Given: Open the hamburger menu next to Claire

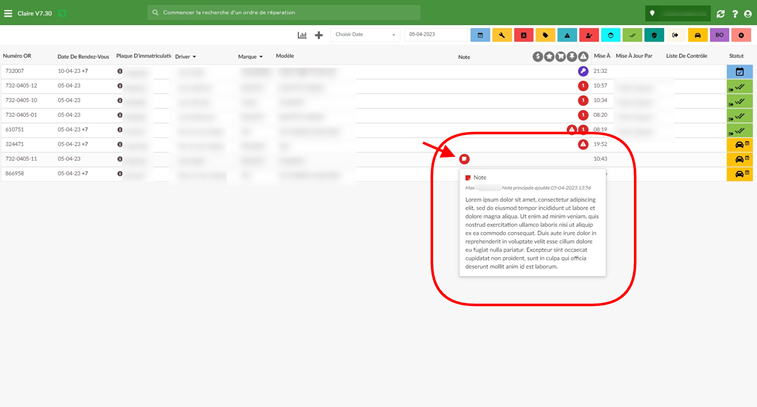Looking at the screenshot, I should coord(8,14).
